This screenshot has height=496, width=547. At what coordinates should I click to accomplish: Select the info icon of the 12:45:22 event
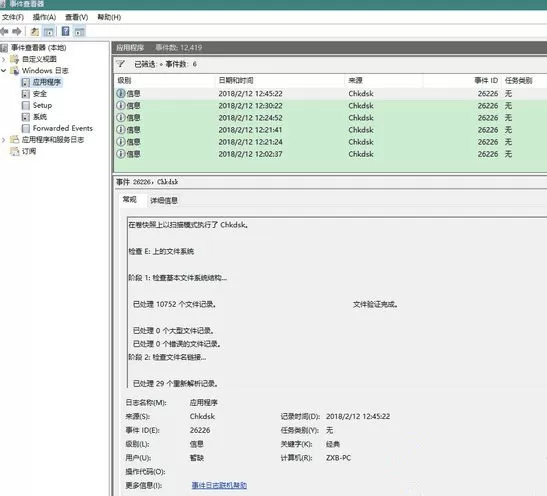click(x=121, y=93)
